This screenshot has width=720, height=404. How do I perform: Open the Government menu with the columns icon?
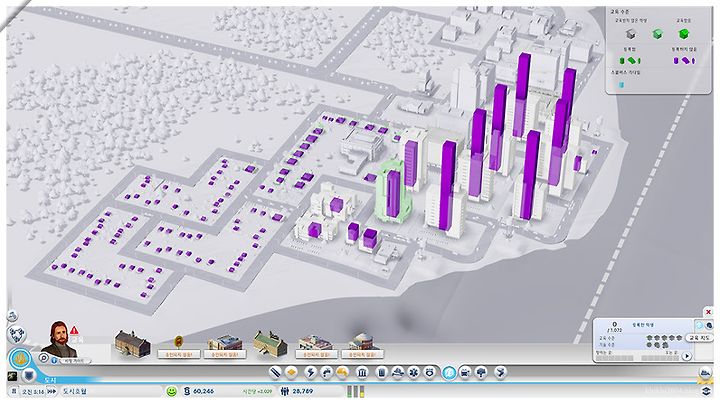(362, 372)
